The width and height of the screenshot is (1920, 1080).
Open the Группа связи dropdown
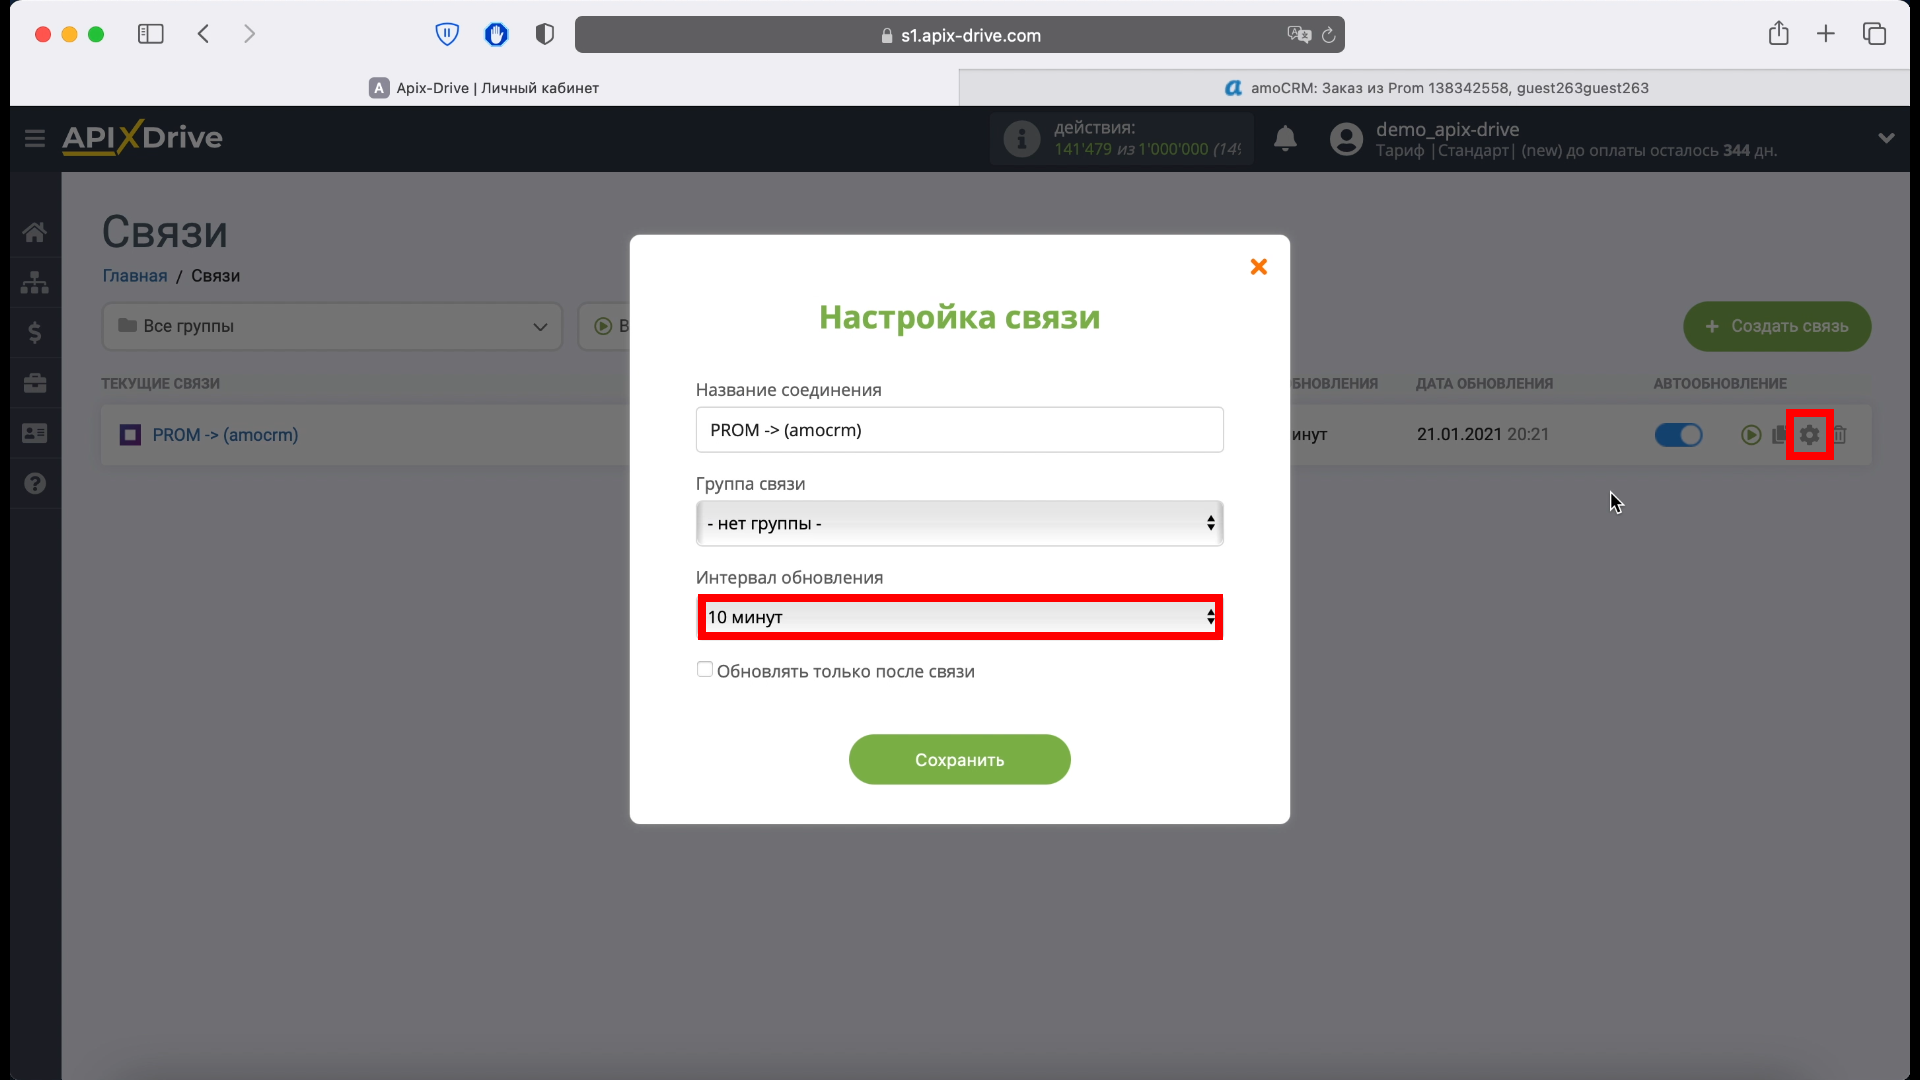[x=959, y=523]
